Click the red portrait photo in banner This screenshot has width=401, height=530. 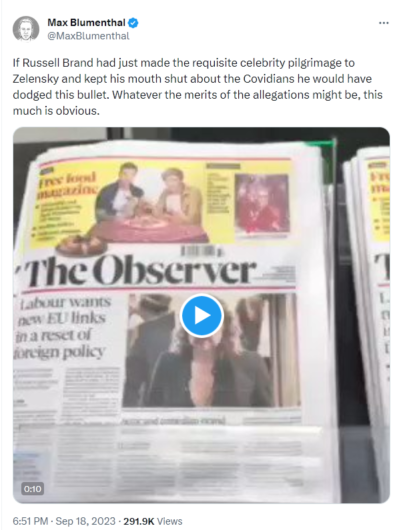pos(262,203)
